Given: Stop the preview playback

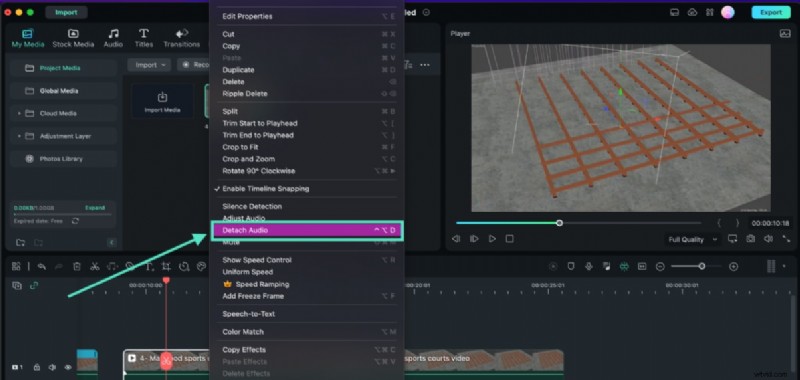Looking at the screenshot, I should [509, 239].
